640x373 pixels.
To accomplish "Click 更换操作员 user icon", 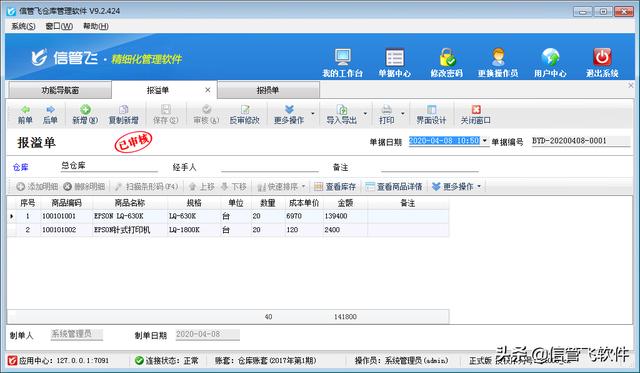I will point(498,57).
